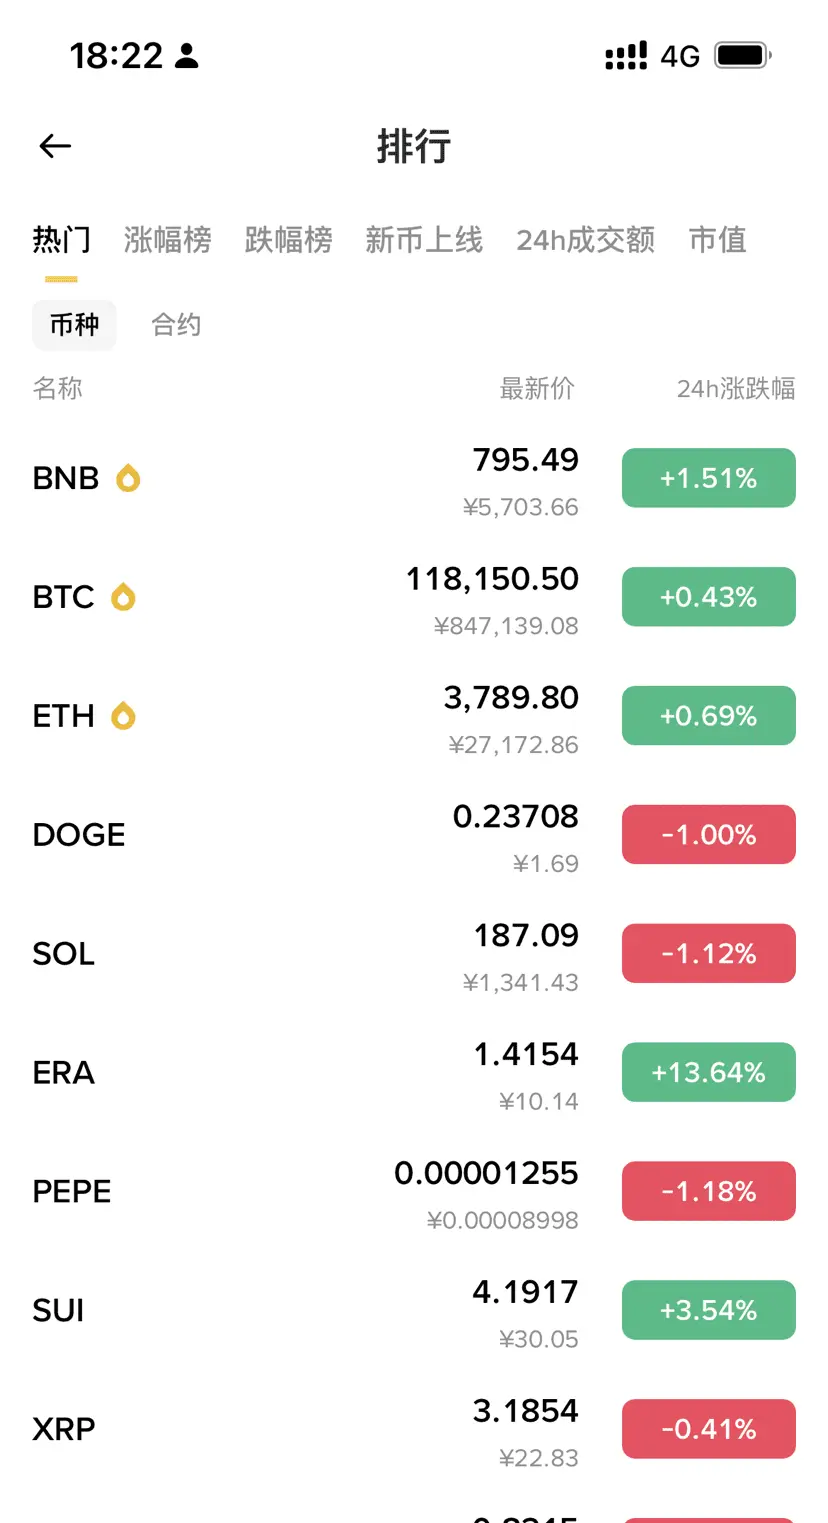
Task: Click the +3.54% change button for SUI
Action: pos(709,1310)
